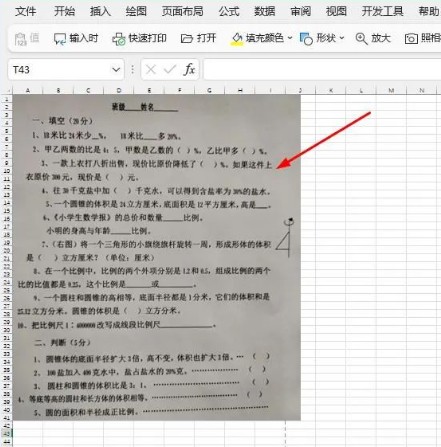Expand the Name Box dropdown arrow
This screenshot has height=447, width=441.
116,70
